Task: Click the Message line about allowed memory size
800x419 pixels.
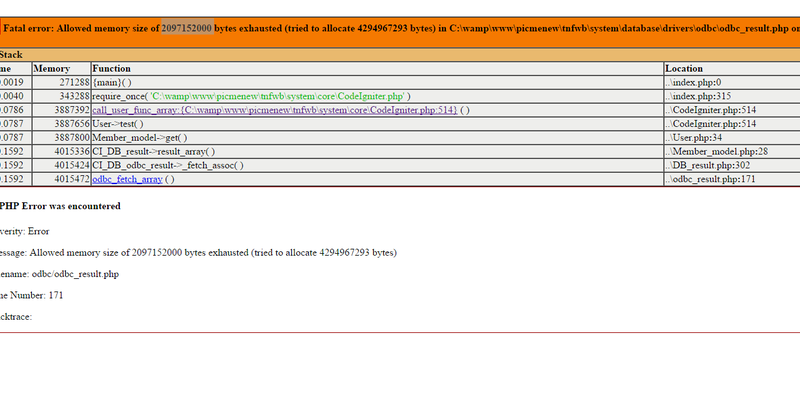Action: point(198,253)
